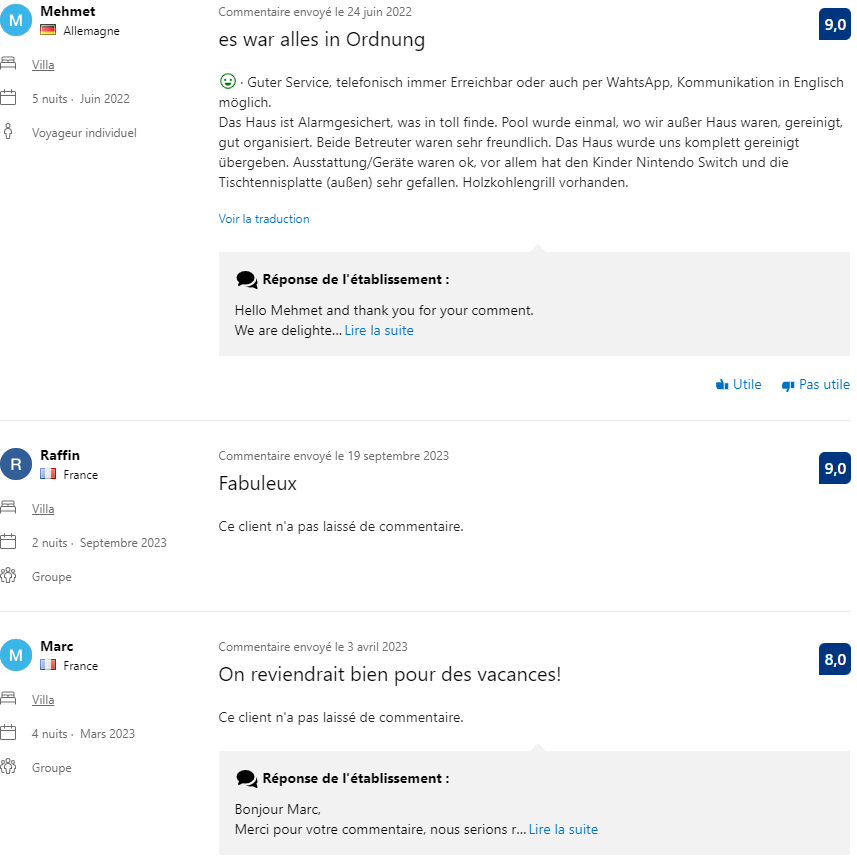857x858 pixels.
Task: Click the German flag next to Allemagne
Action: click(47, 31)
